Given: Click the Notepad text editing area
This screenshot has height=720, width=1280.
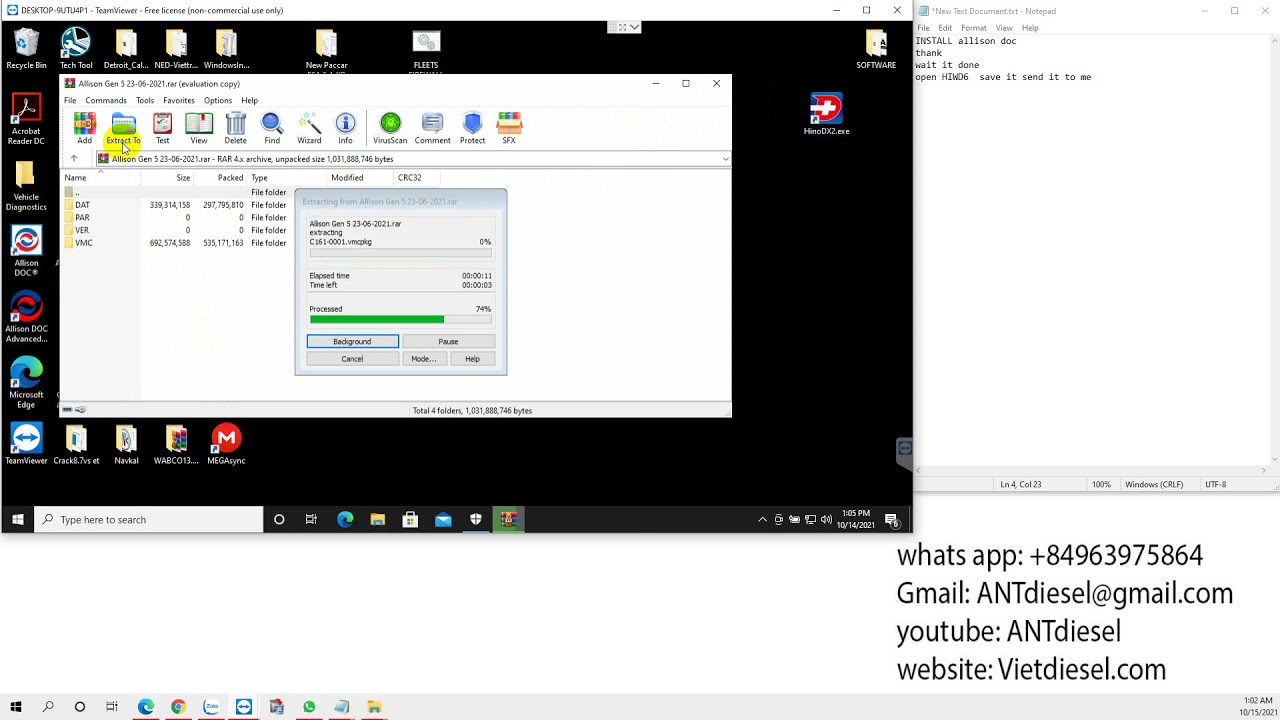Looking at the screenshot, I should pyautogui.click(x=1090, y=250).
